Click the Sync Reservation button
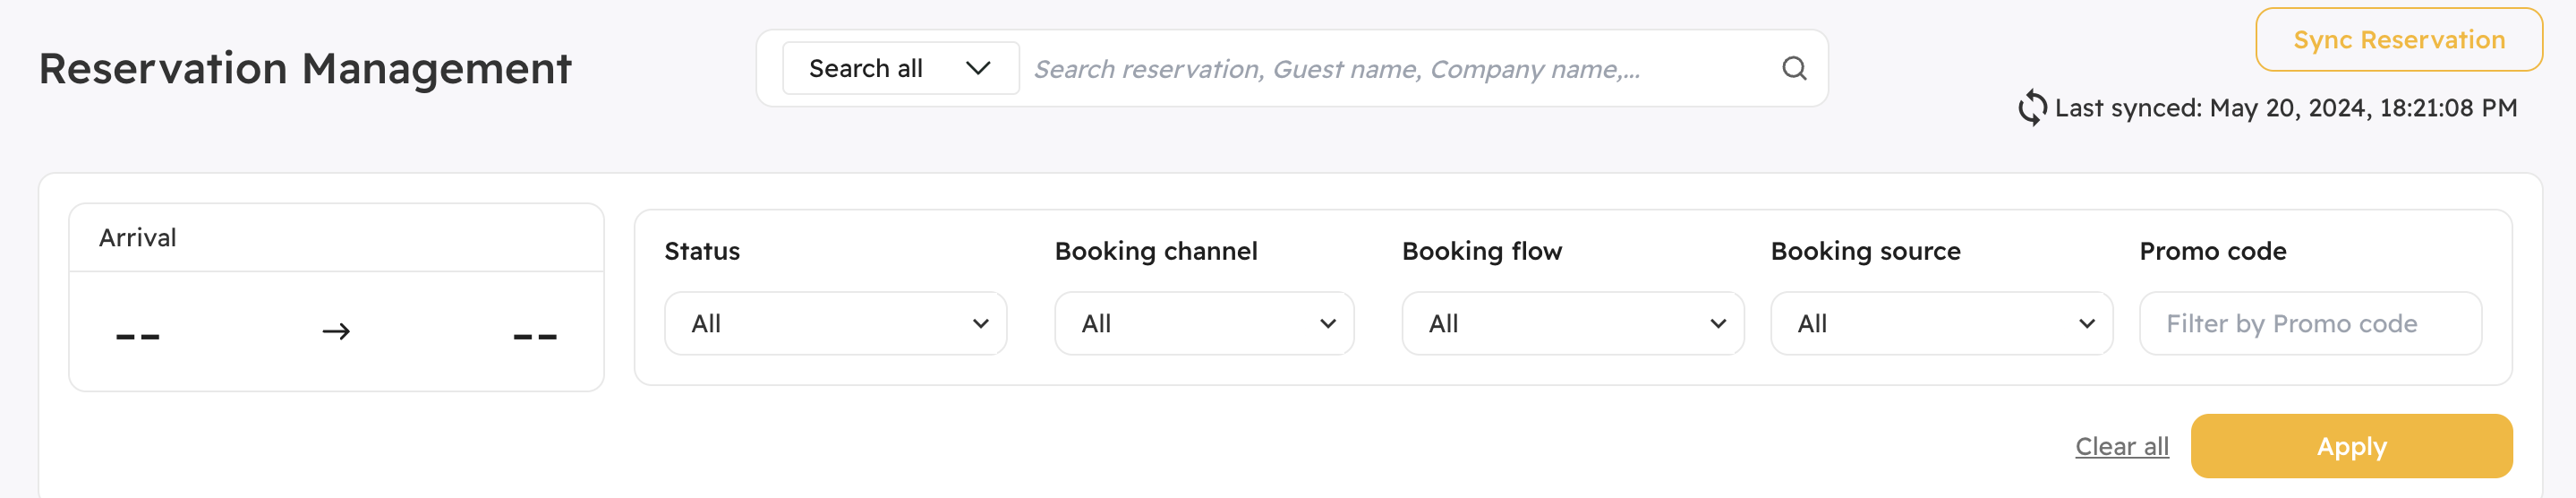 point(2398,40)
